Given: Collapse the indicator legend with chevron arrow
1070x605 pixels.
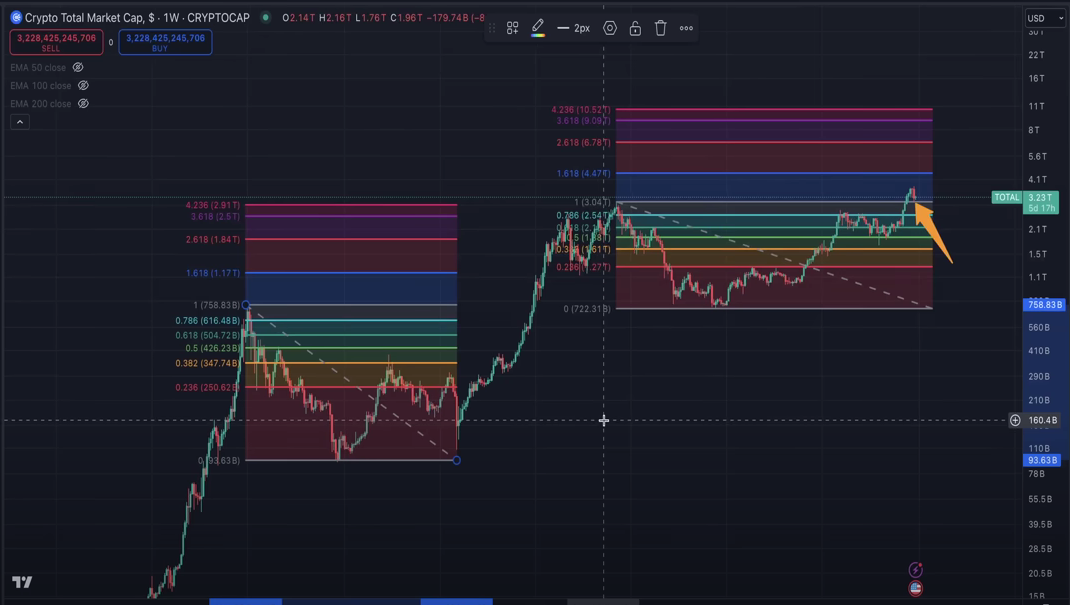Looking at the screenshot, I should 19,122.
